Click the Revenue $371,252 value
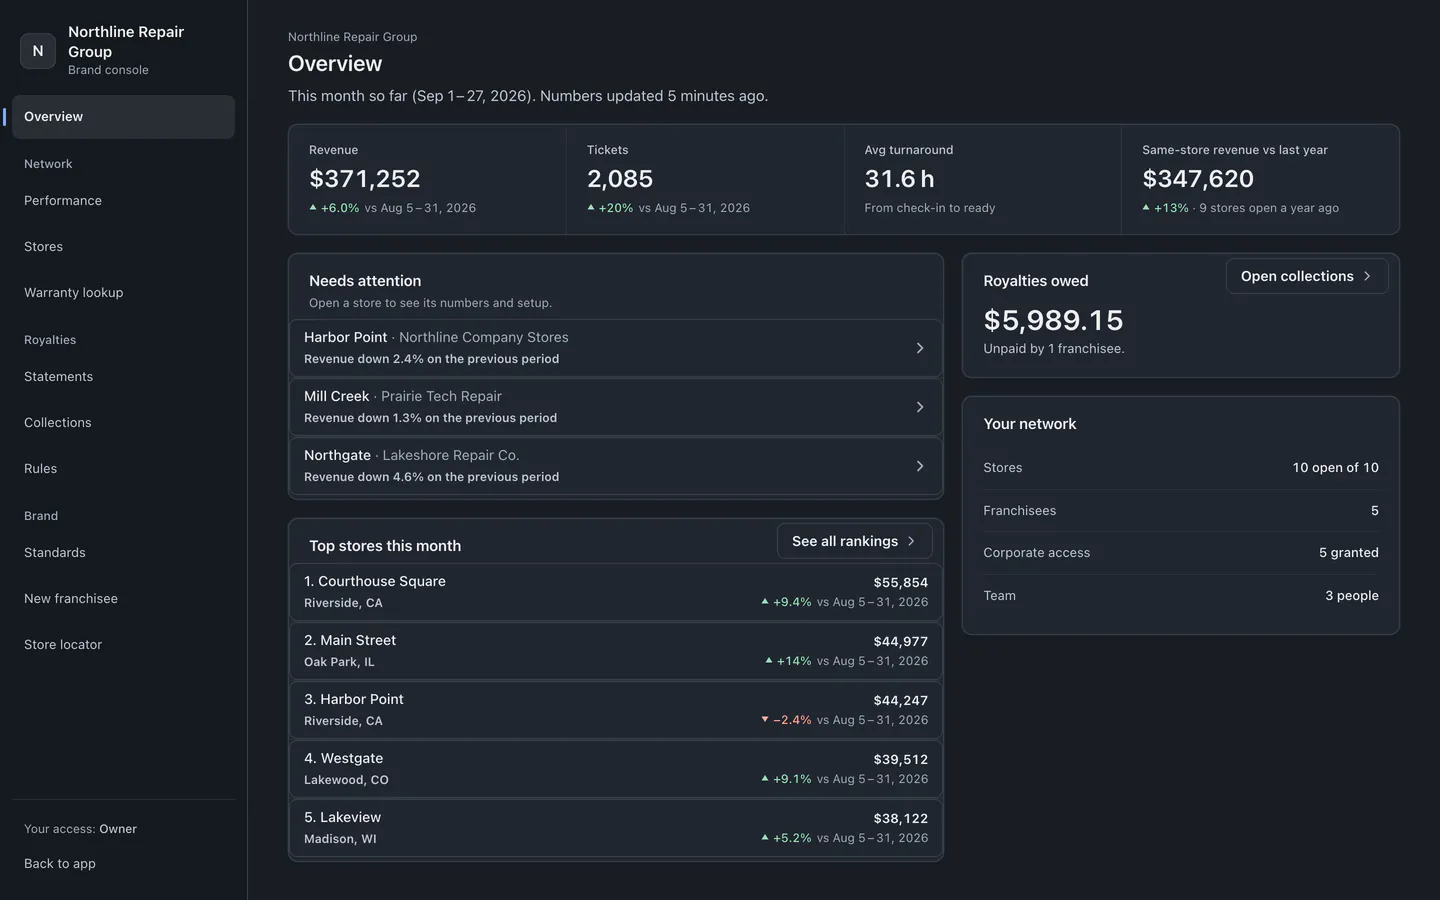The width and height of the screenshot is (1440, 900). point(365,179)
